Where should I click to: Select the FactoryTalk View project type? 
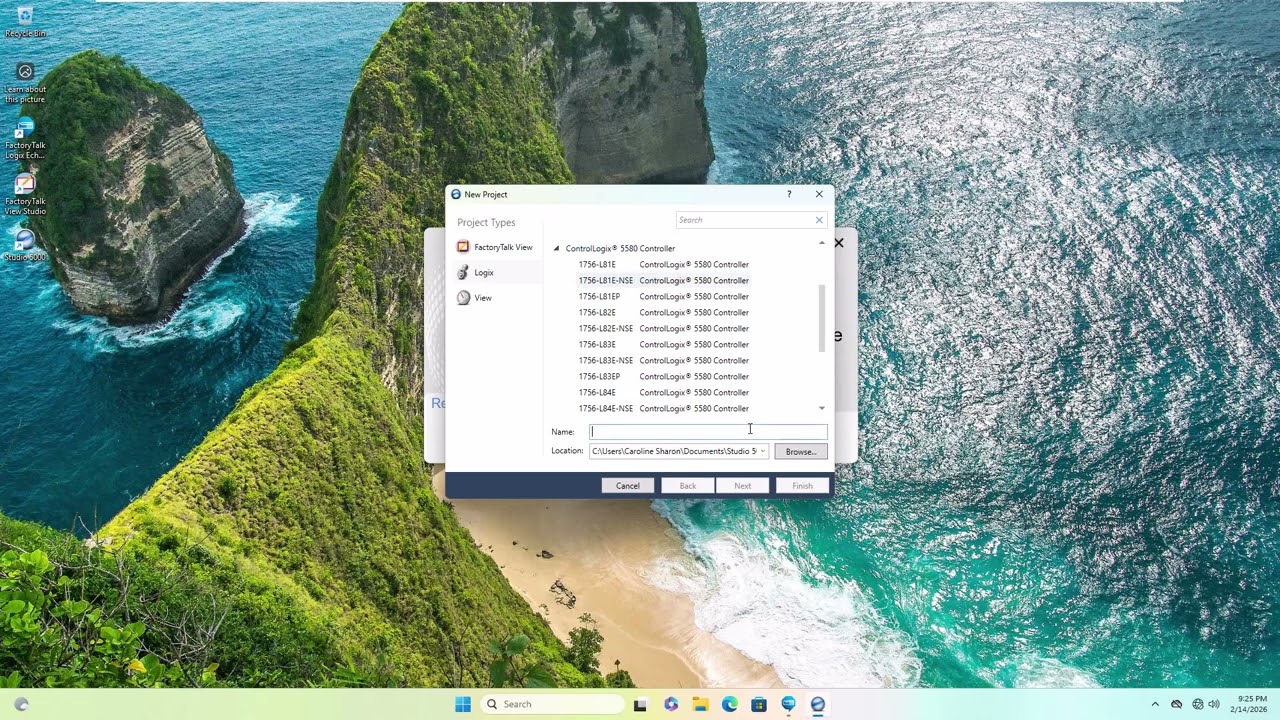pyautogui.click(x=495, y=247)
